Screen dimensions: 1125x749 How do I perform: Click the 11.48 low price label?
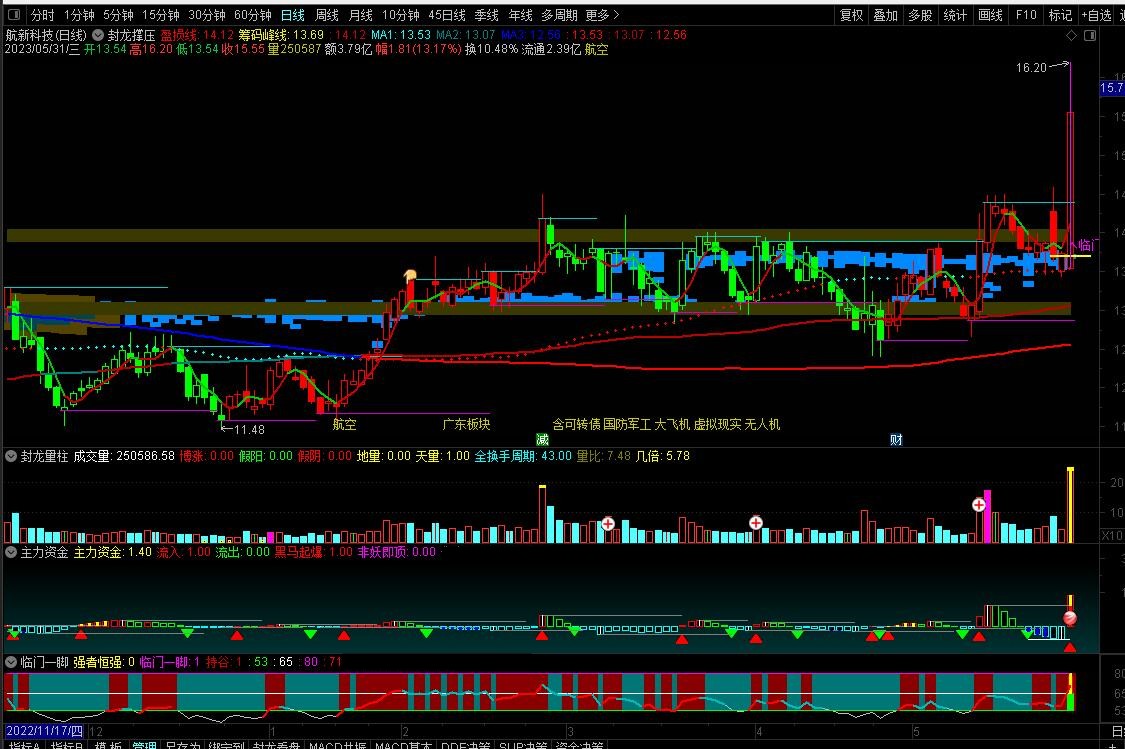tap(248, 429)
